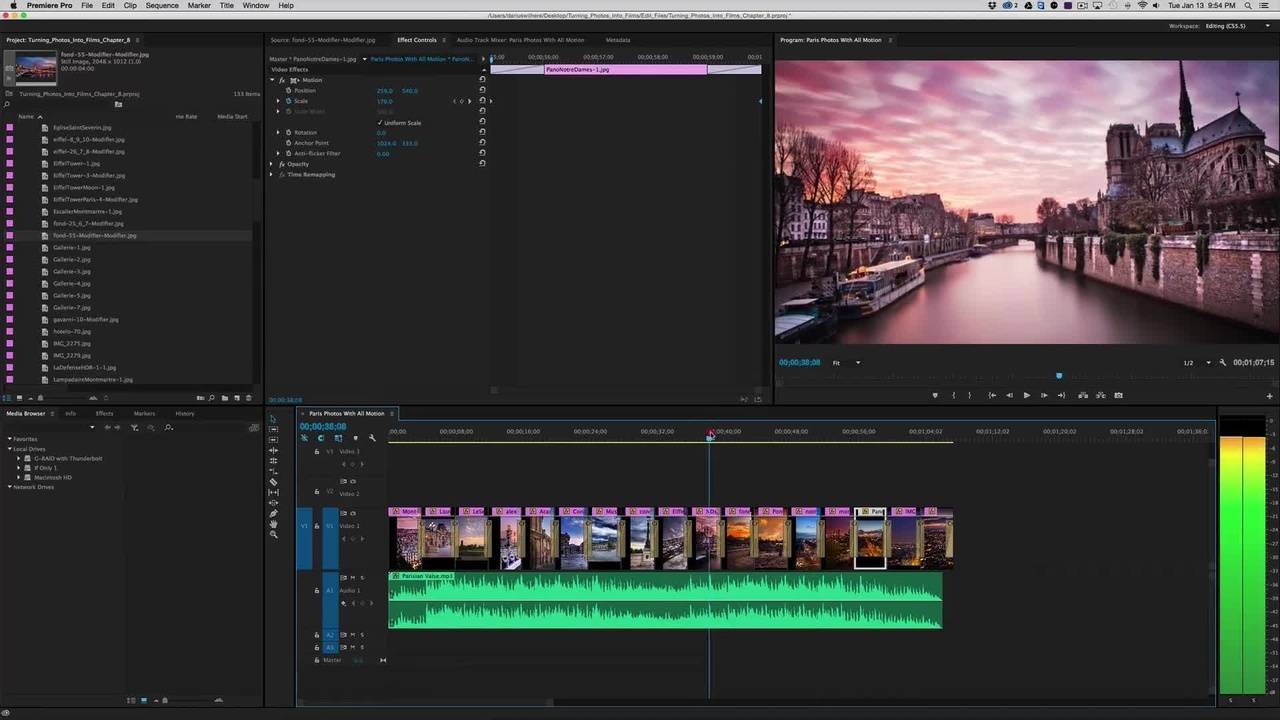This screenshot has height=720, width=1280.
Task: Toggle animation stopwatch for Position
Action: (287, 91)
